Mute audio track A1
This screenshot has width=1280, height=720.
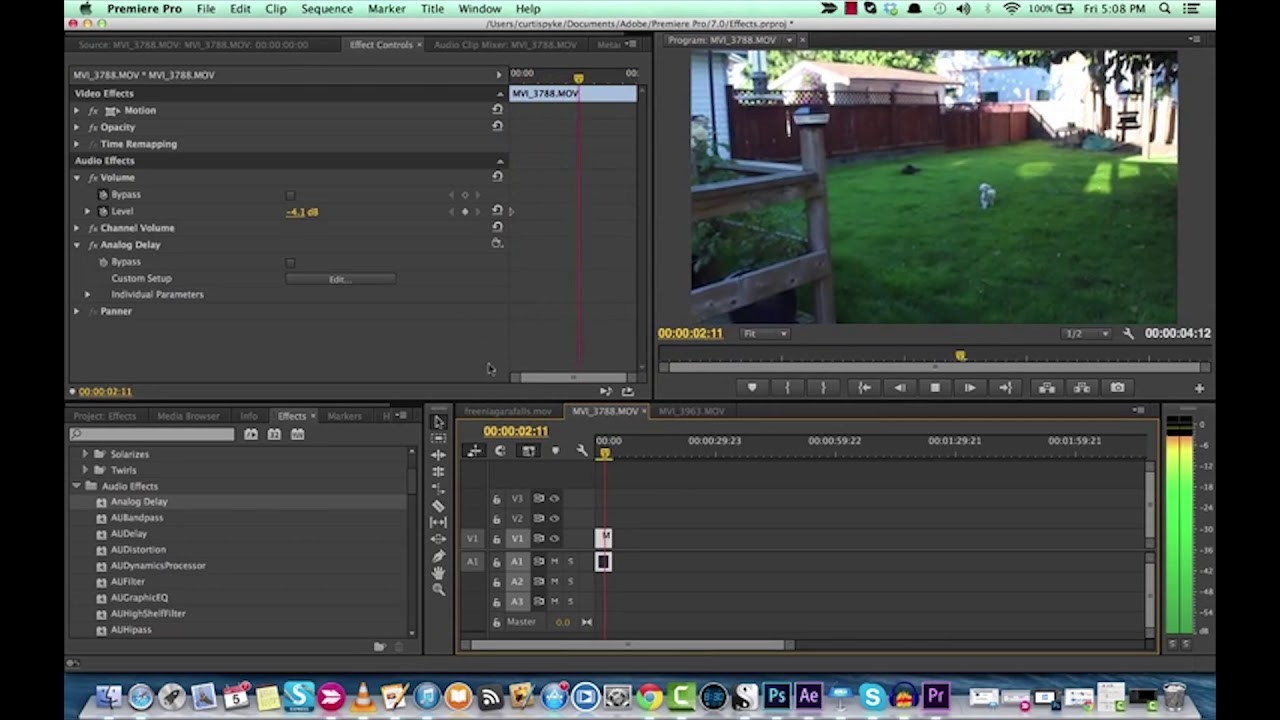point(554,561)
